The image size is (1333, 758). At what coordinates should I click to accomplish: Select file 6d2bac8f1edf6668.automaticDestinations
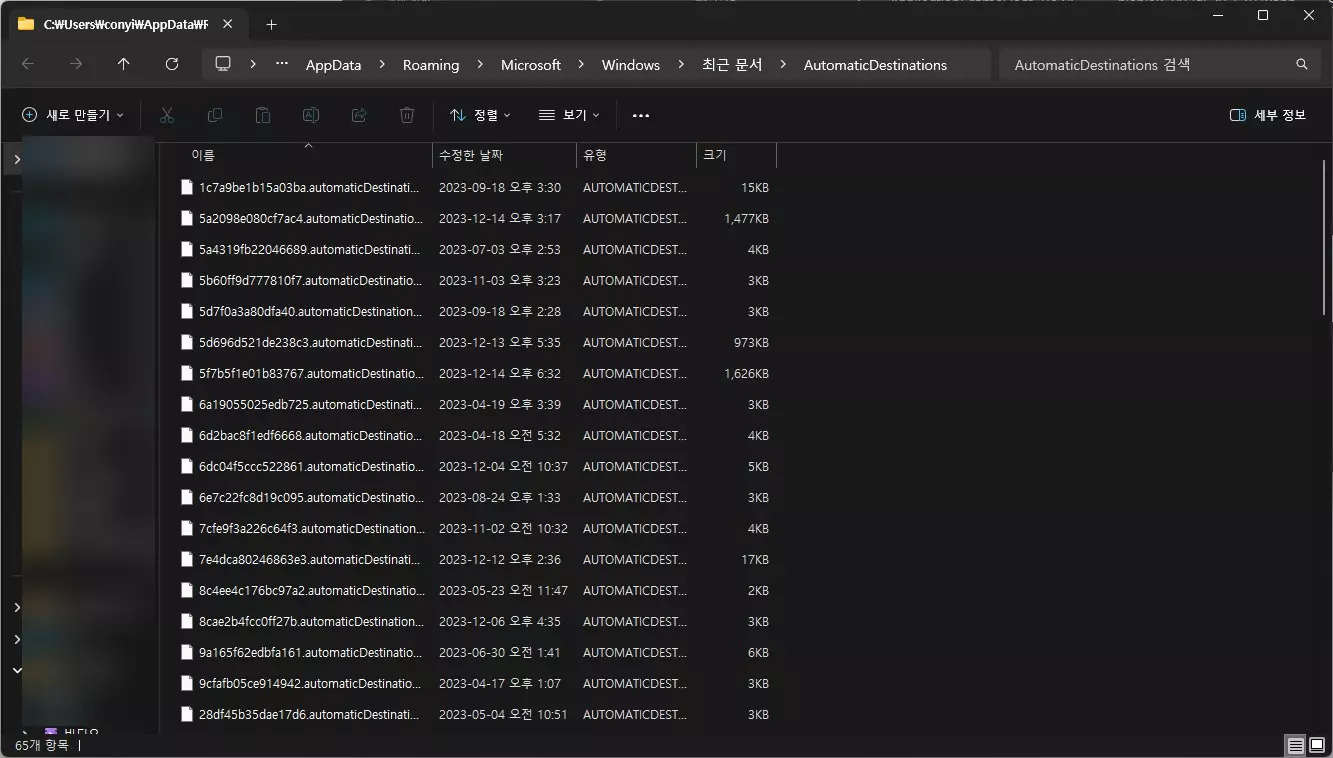tap(310, 435)
